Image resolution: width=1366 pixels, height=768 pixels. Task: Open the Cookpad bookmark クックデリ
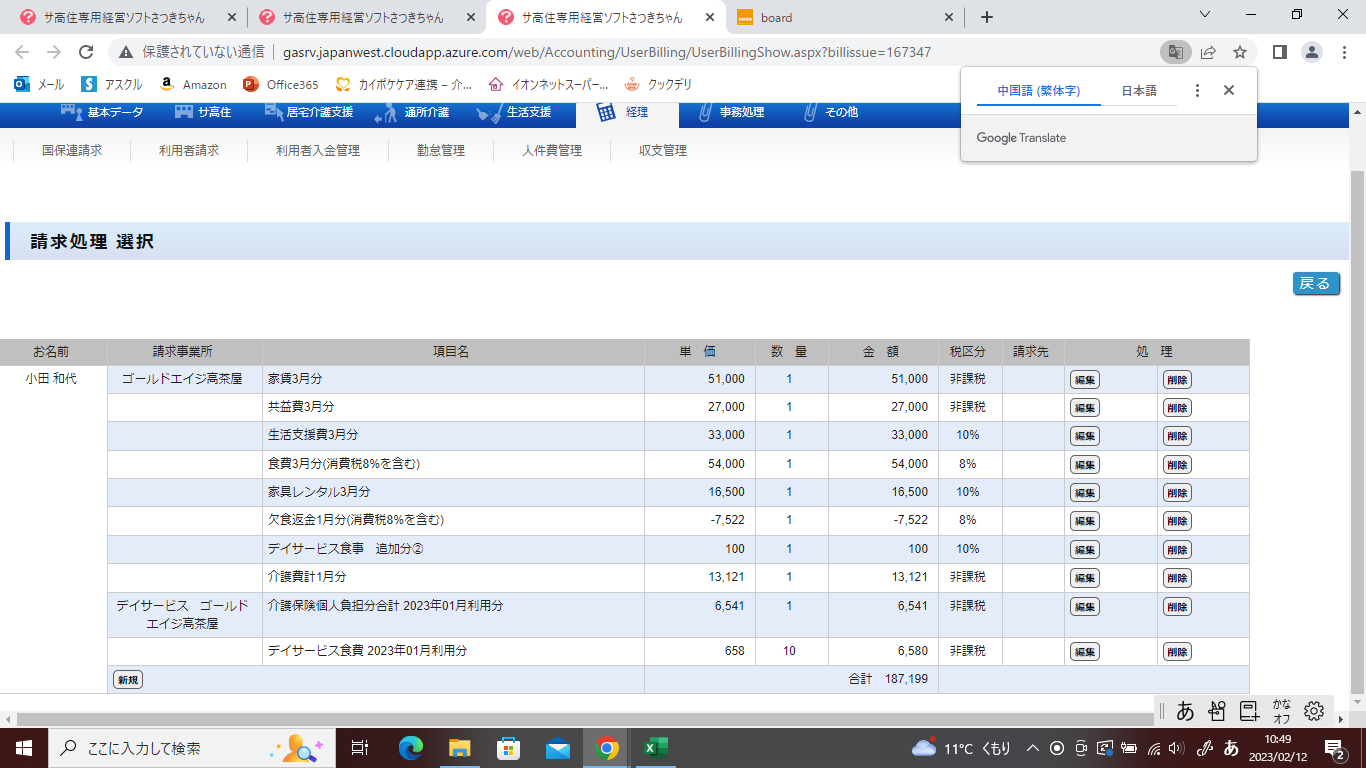coord(658,85)
